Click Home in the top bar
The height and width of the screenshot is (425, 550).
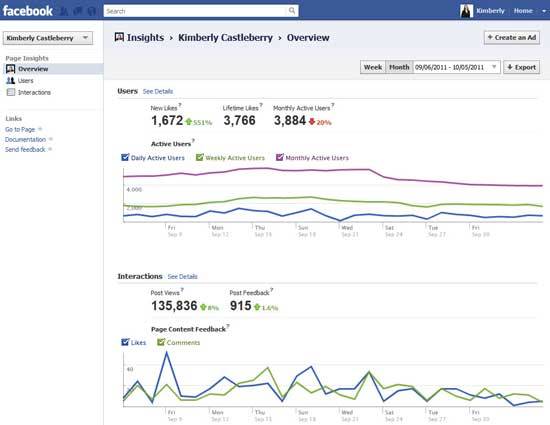pos(523,11)
